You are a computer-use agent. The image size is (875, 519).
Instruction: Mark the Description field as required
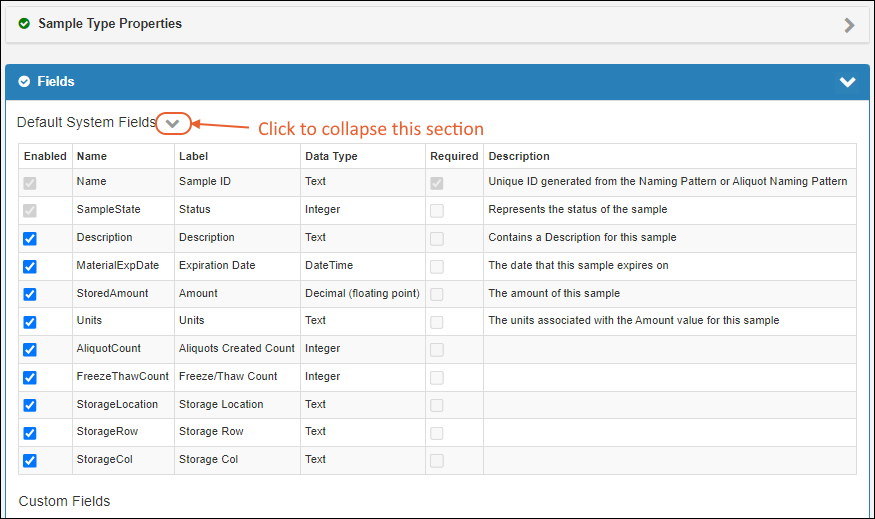(x=437, y=239)
